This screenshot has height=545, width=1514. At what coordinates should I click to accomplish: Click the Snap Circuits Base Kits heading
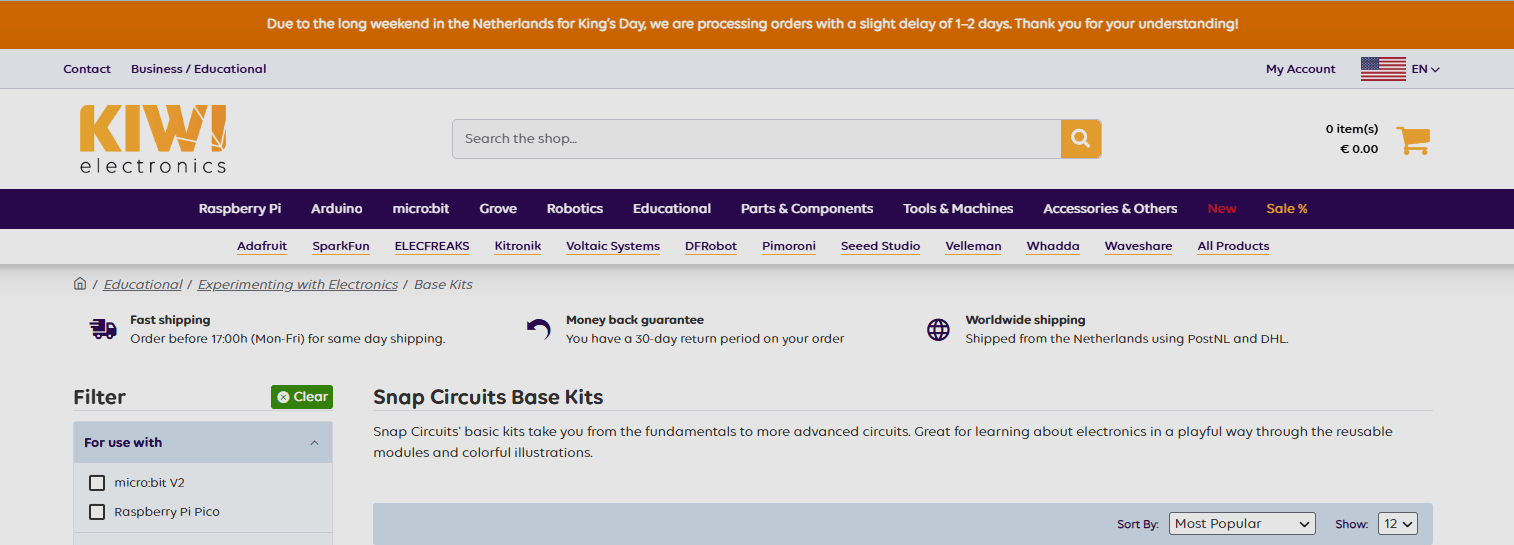[488, 397]
